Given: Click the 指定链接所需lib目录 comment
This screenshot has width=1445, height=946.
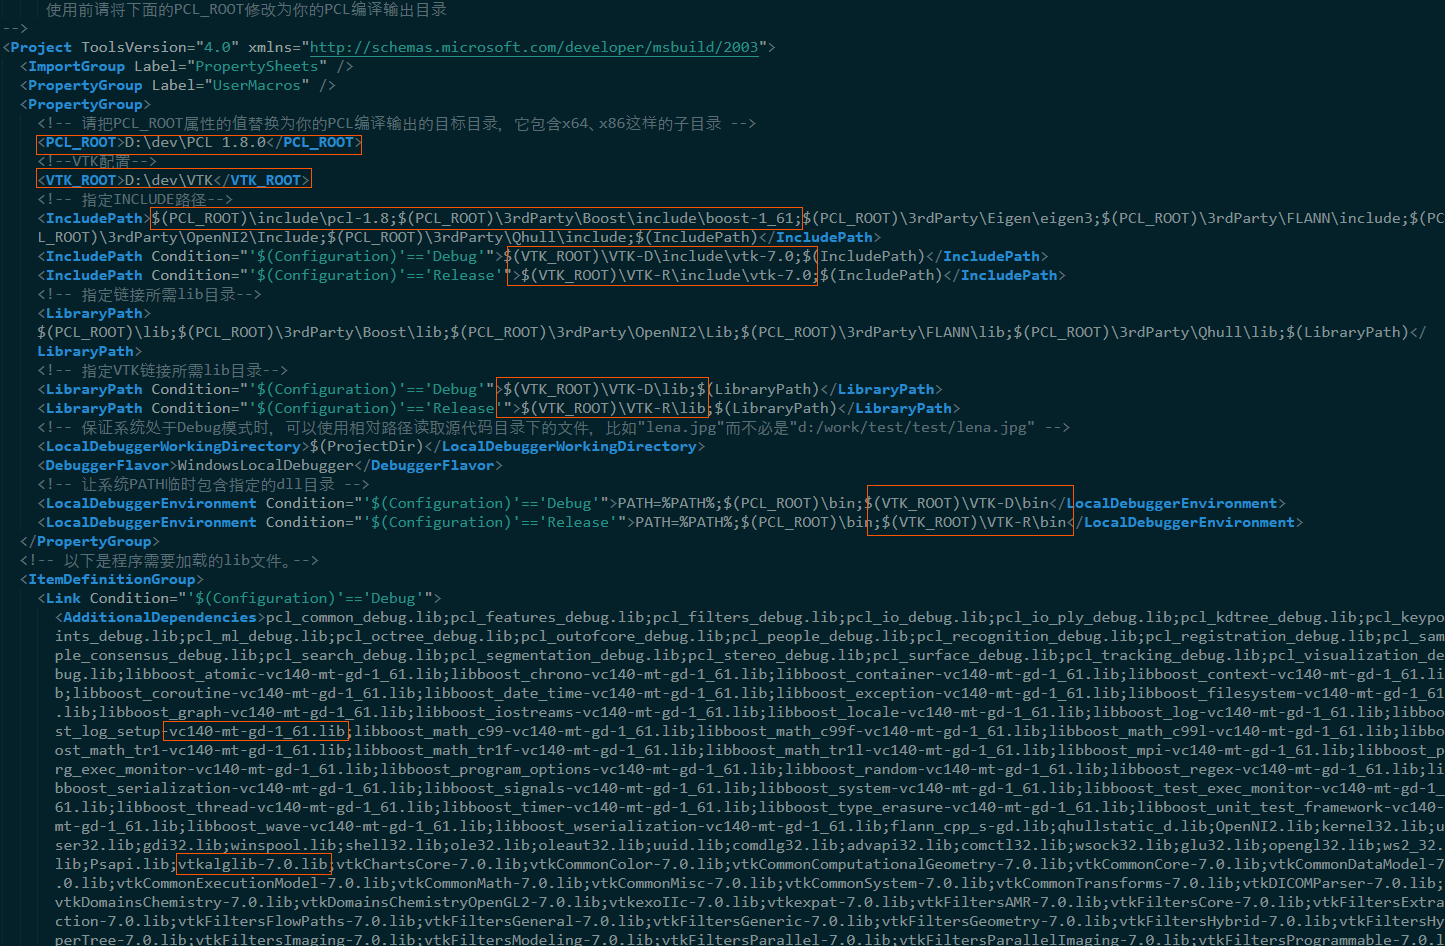Looking at the screenshot, I should [x=149, y=294].
